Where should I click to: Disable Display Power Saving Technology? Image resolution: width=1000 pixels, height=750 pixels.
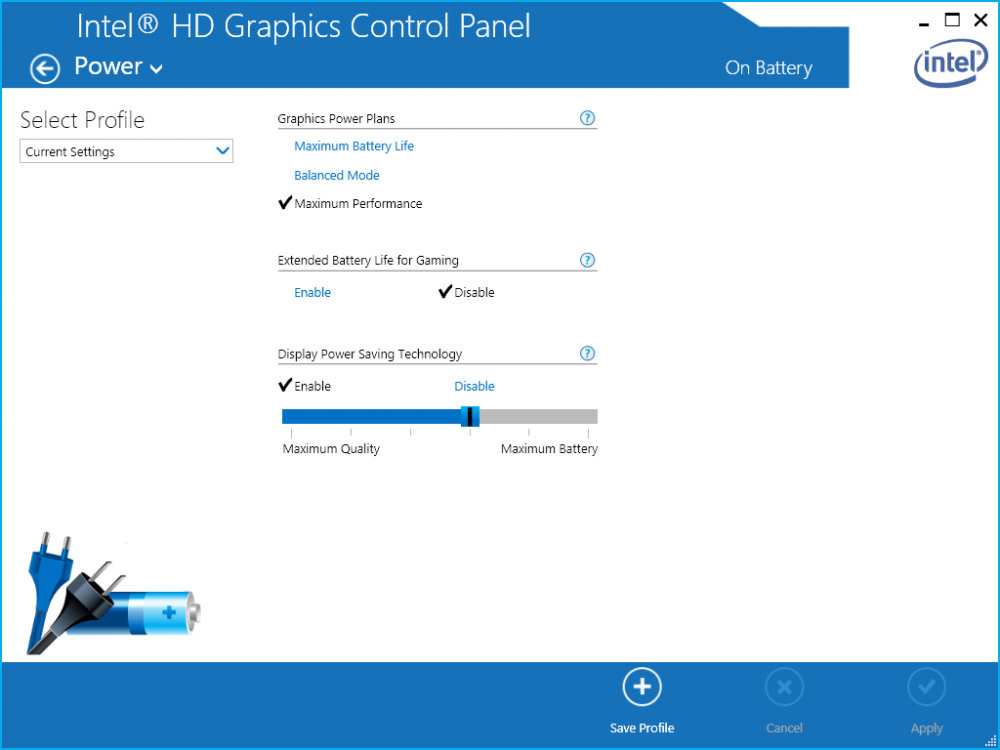(x=474, y=386)
